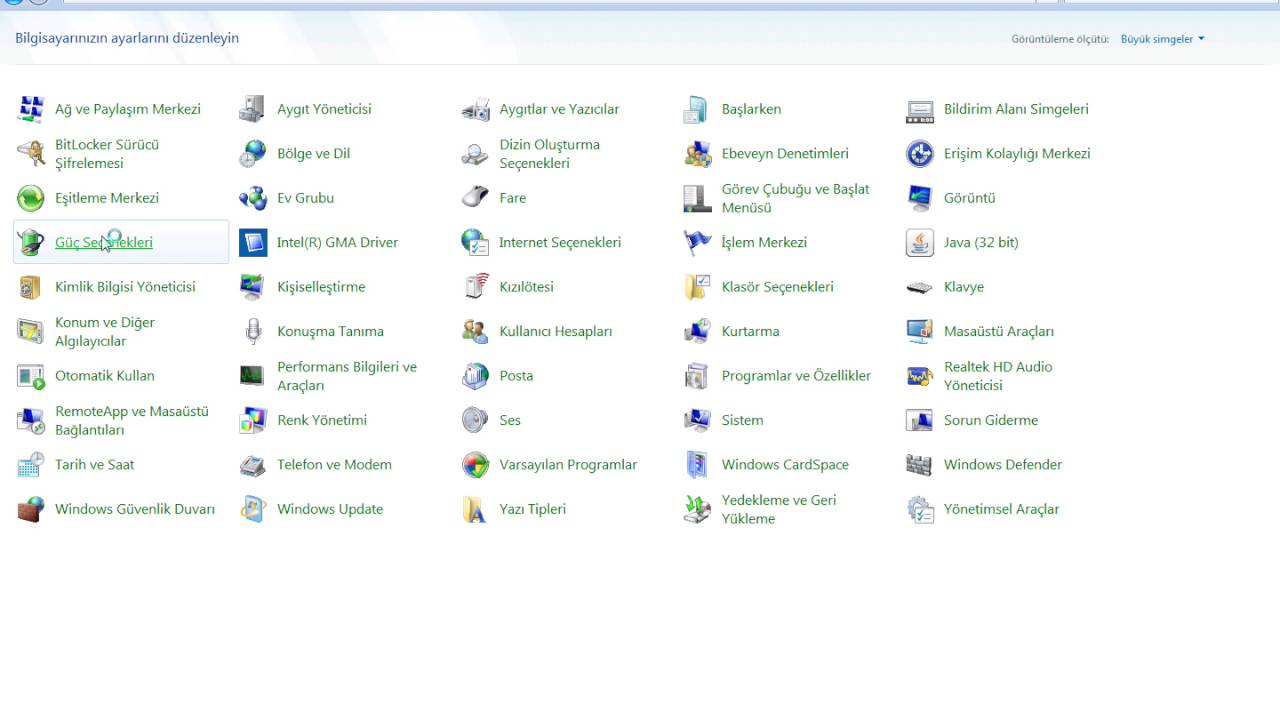Viewport: 1280px width, 720px height.
Task: Click the İşlem Merkezi flag icon
Action: point(697,243)
